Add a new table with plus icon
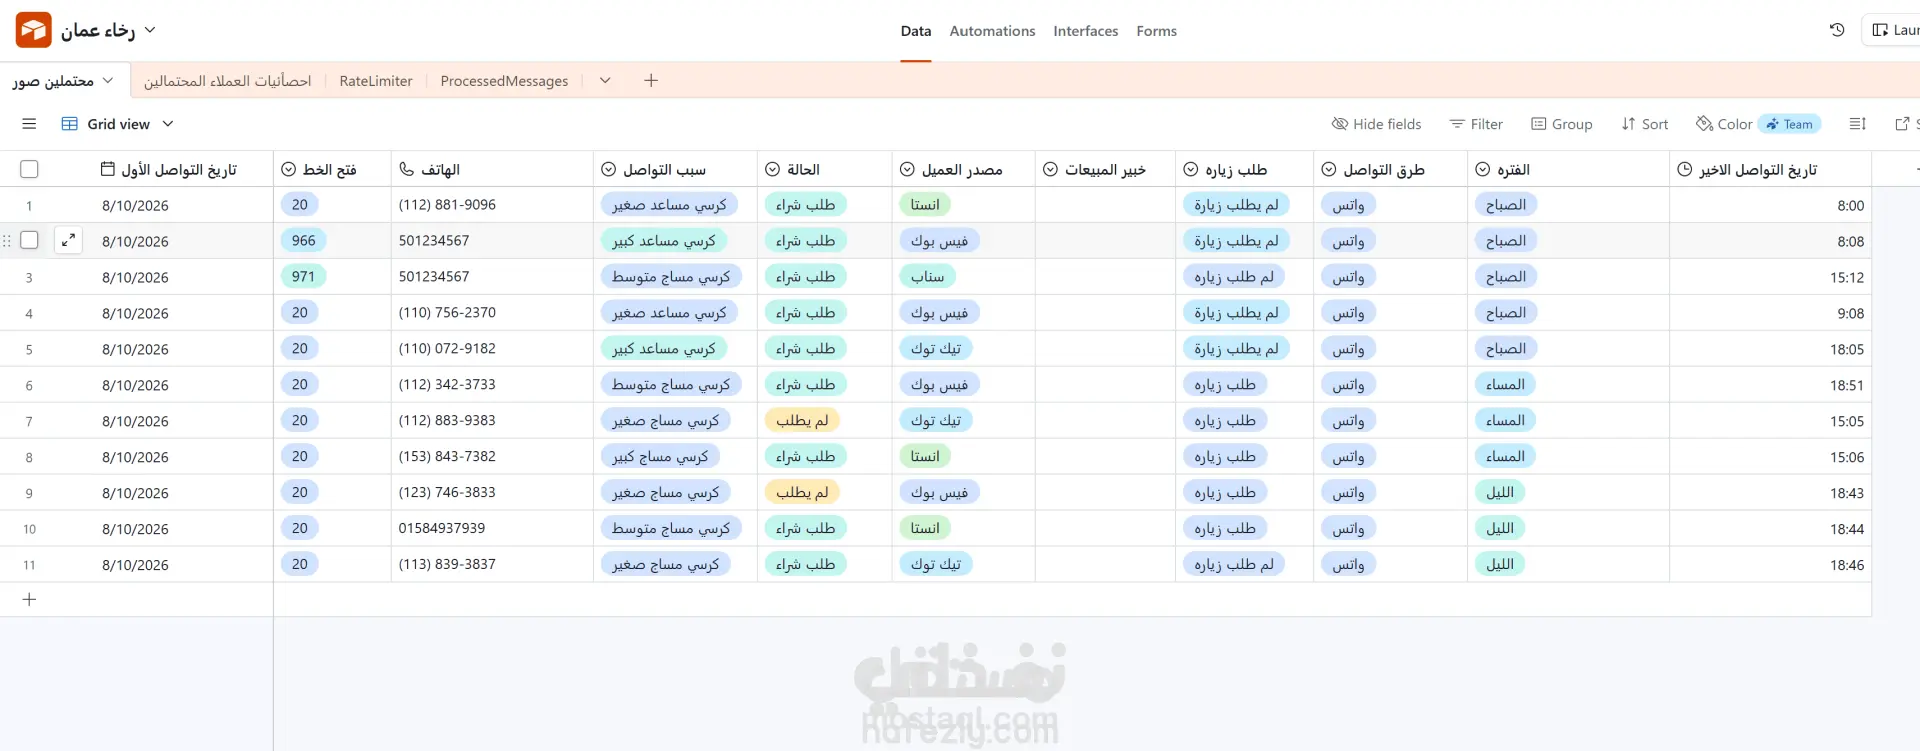The height and width of the screenshot is (751, 1920). (651, 80)
